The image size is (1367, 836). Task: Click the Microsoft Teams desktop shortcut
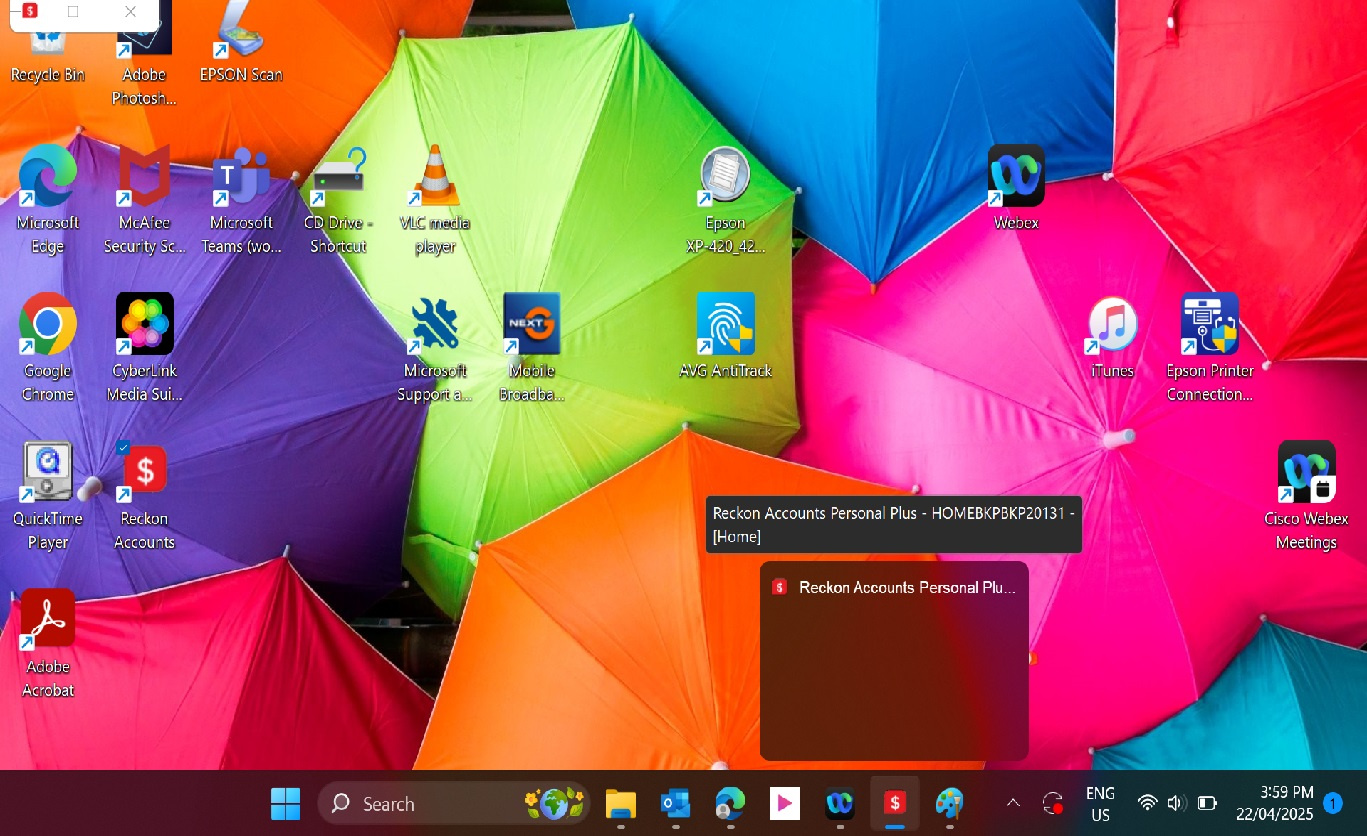tap(241, 200)
